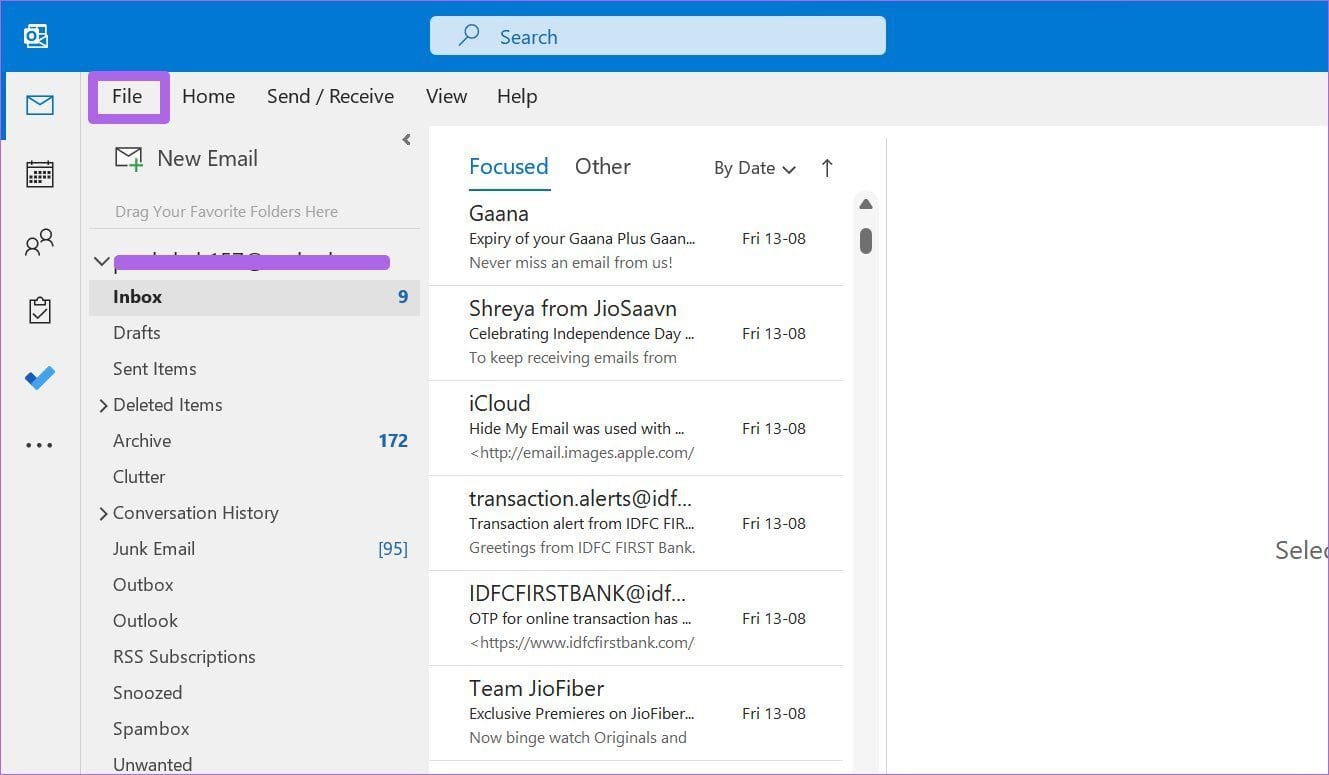Open the Home tab
This screenshot has width=1329, height=775.
tap(208, 96)
